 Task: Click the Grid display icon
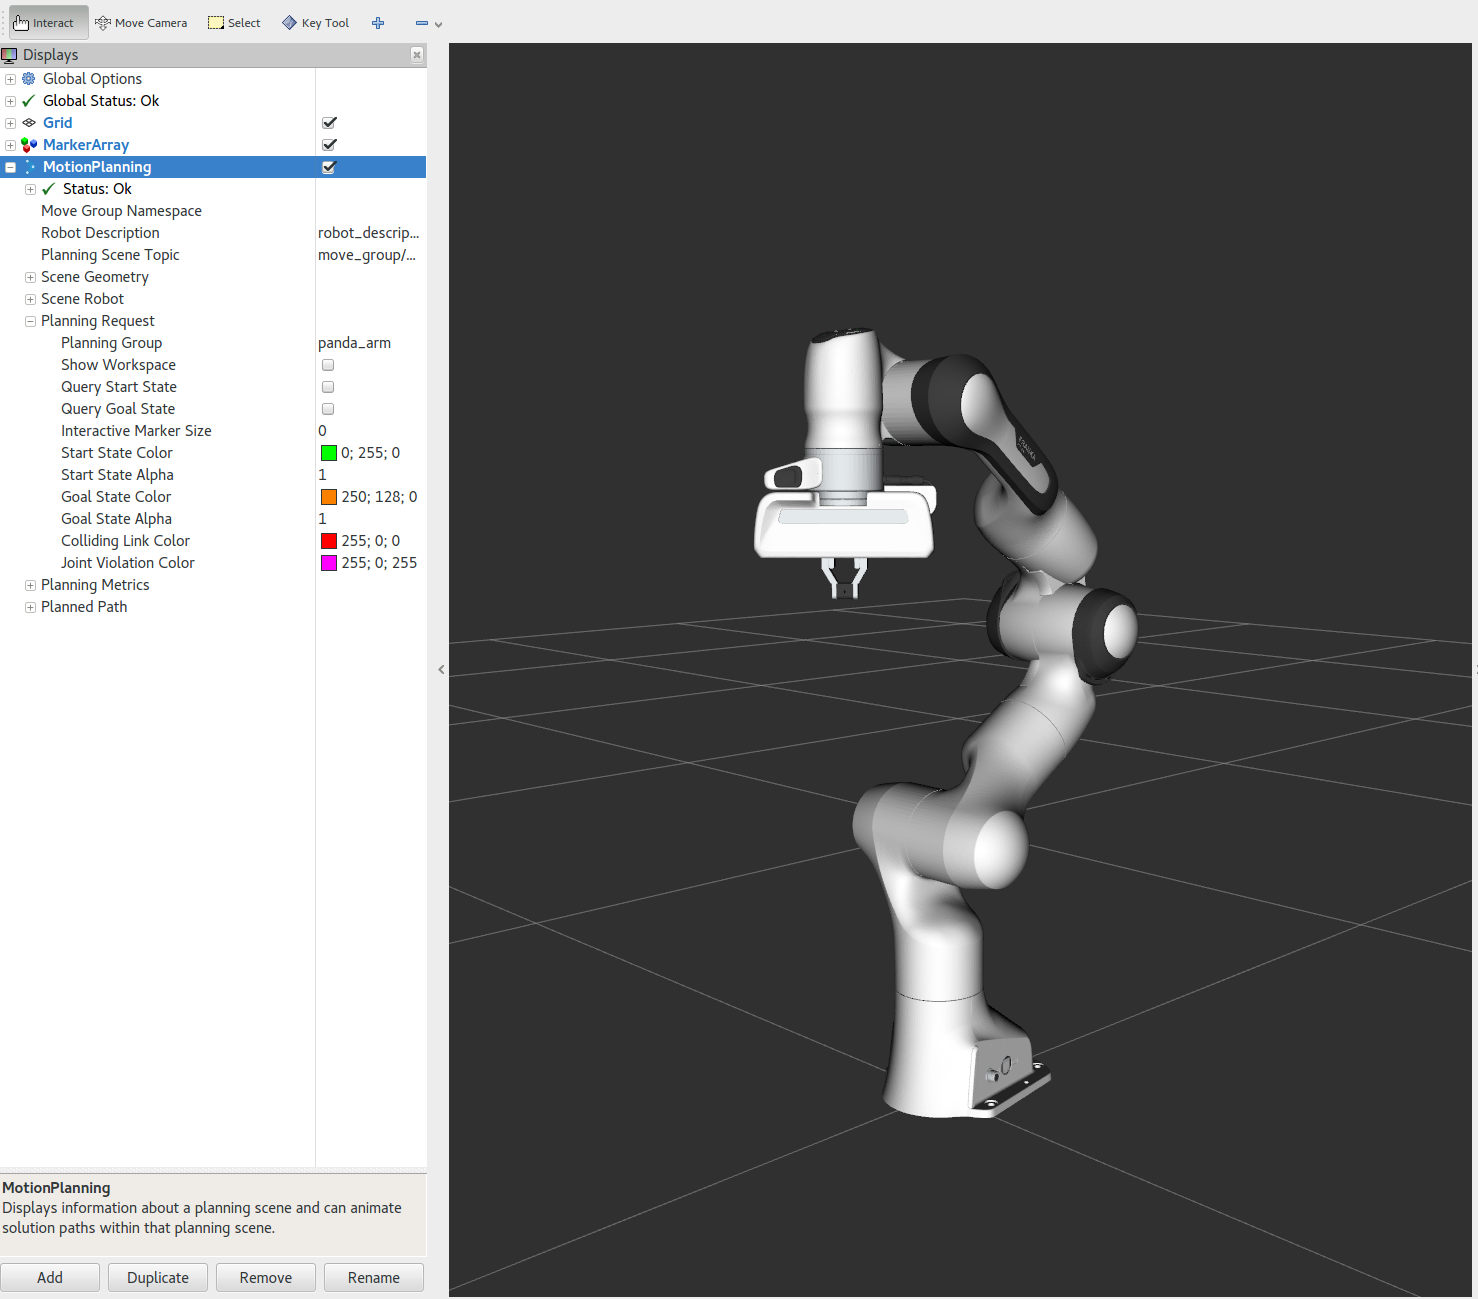click(29, 123)
